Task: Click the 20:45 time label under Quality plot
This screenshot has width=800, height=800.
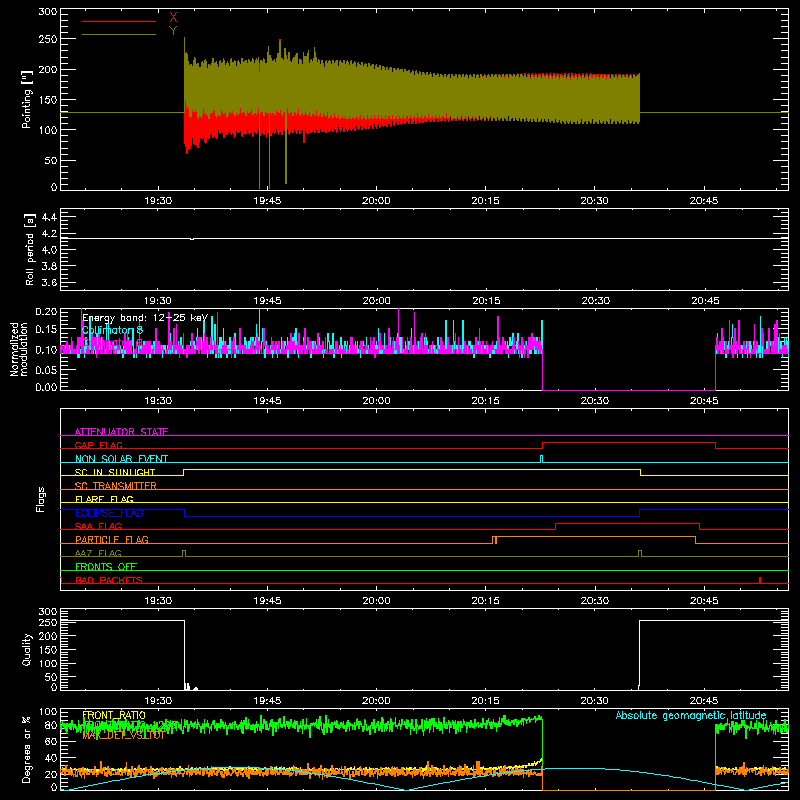Action: click(x=704, y=701)
